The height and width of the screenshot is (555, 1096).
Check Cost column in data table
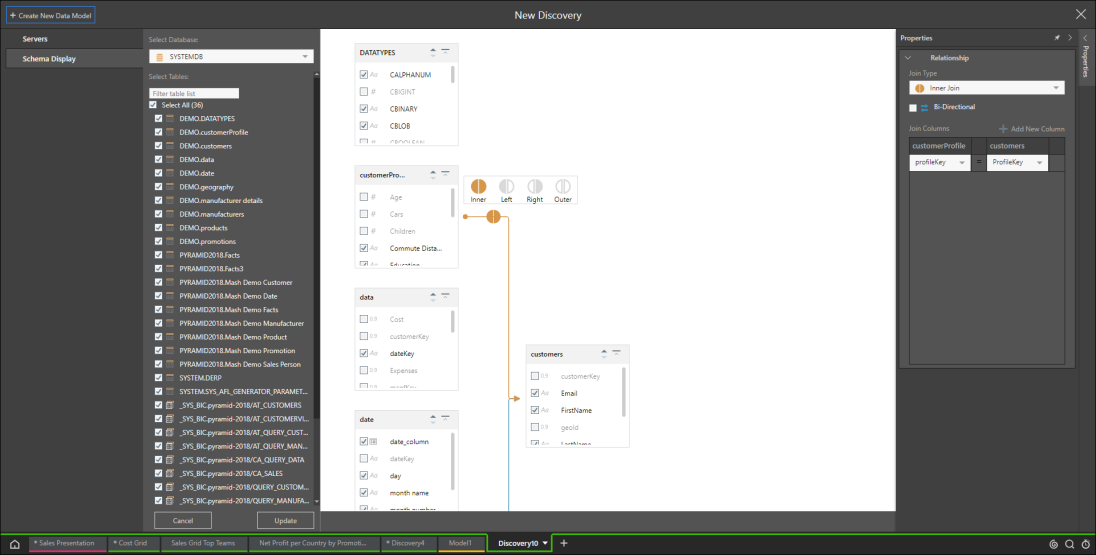click(363, 319)
